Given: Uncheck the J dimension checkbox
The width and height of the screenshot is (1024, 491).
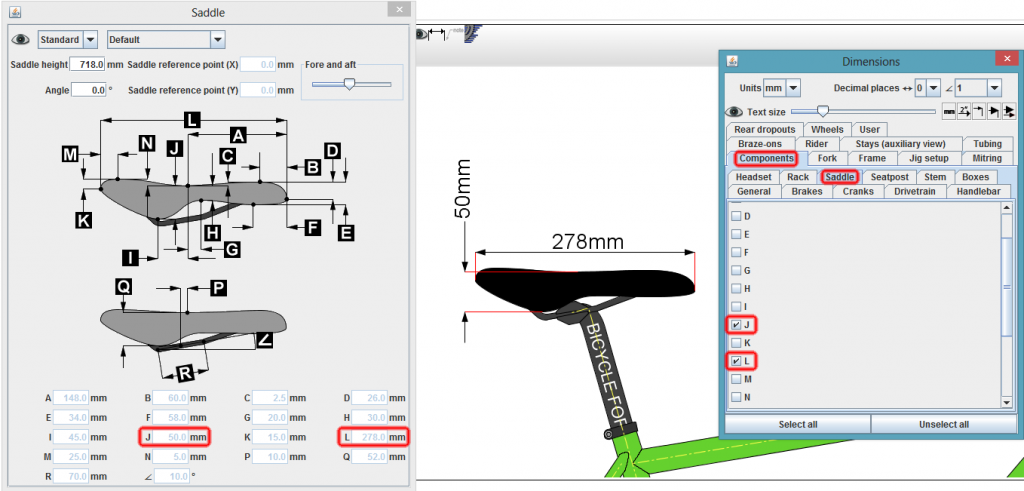Looking at the screenshot, I should pyautogui.click(x=737, y=325).
